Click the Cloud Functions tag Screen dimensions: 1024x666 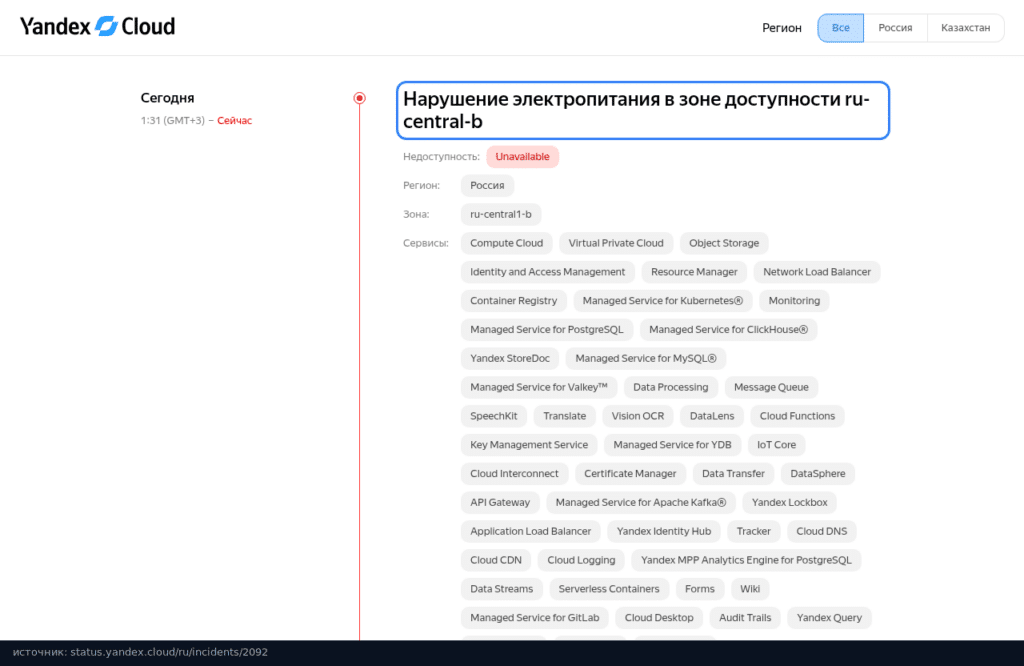(797, 415)
